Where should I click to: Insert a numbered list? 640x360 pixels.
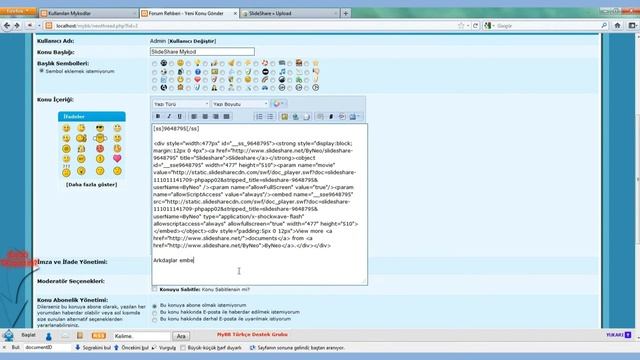(259, 116)
